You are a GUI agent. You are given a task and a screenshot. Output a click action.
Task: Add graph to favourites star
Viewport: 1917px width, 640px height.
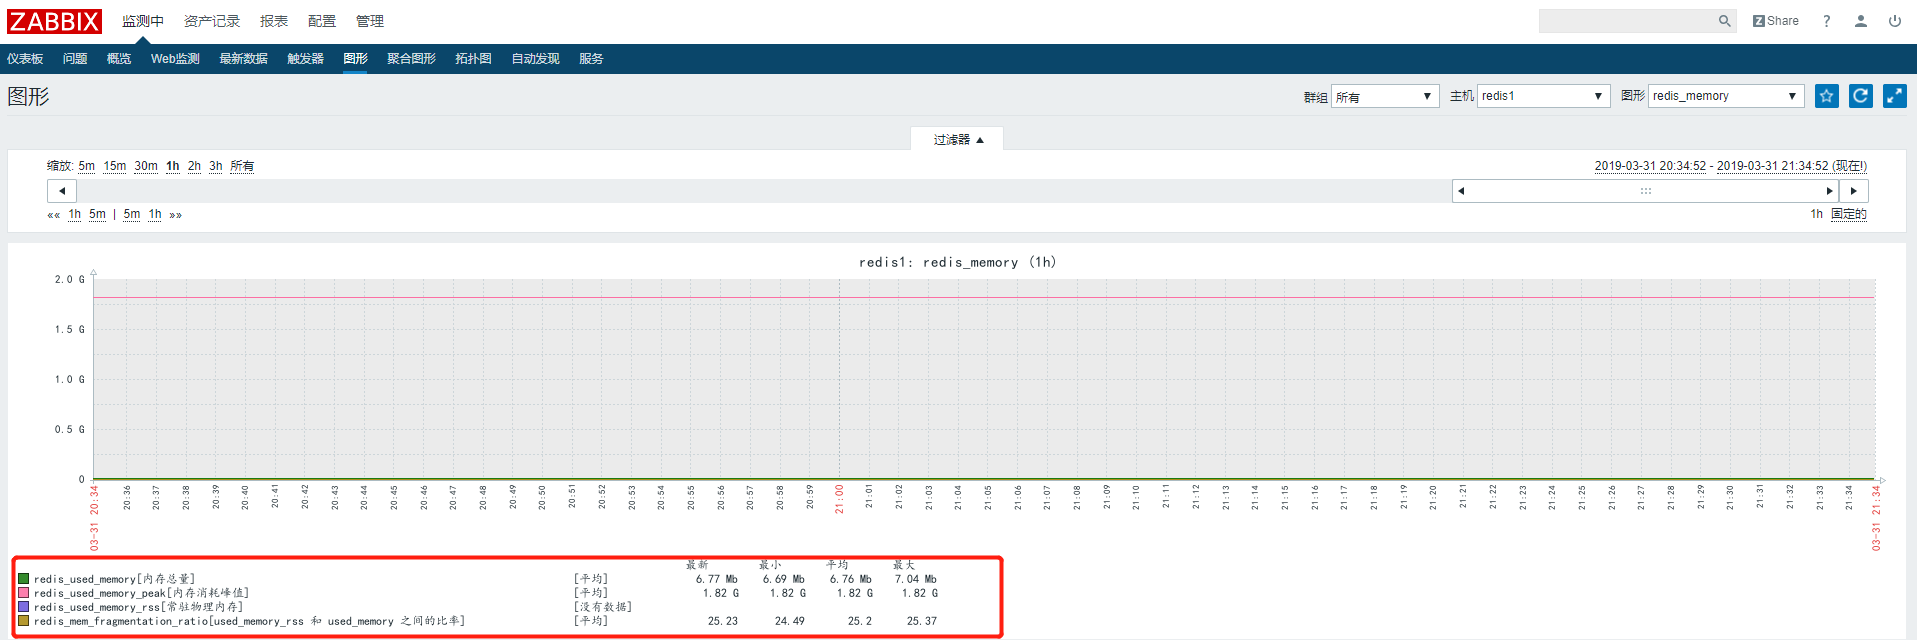click(x=1827, y=96)
